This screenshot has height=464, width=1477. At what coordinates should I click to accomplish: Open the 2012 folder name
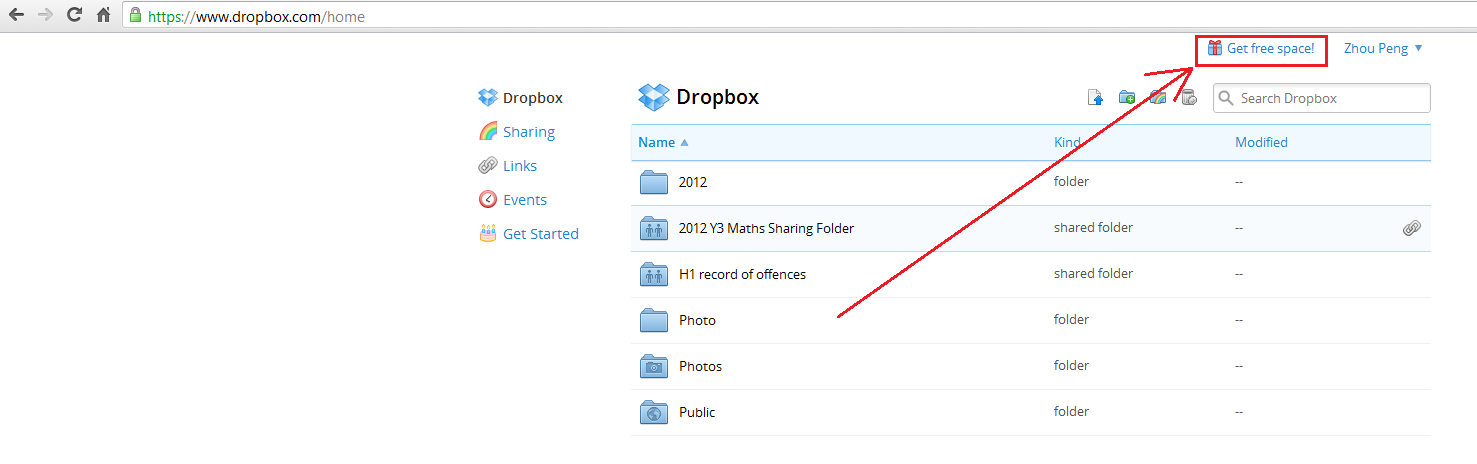[x=693, y=182]
